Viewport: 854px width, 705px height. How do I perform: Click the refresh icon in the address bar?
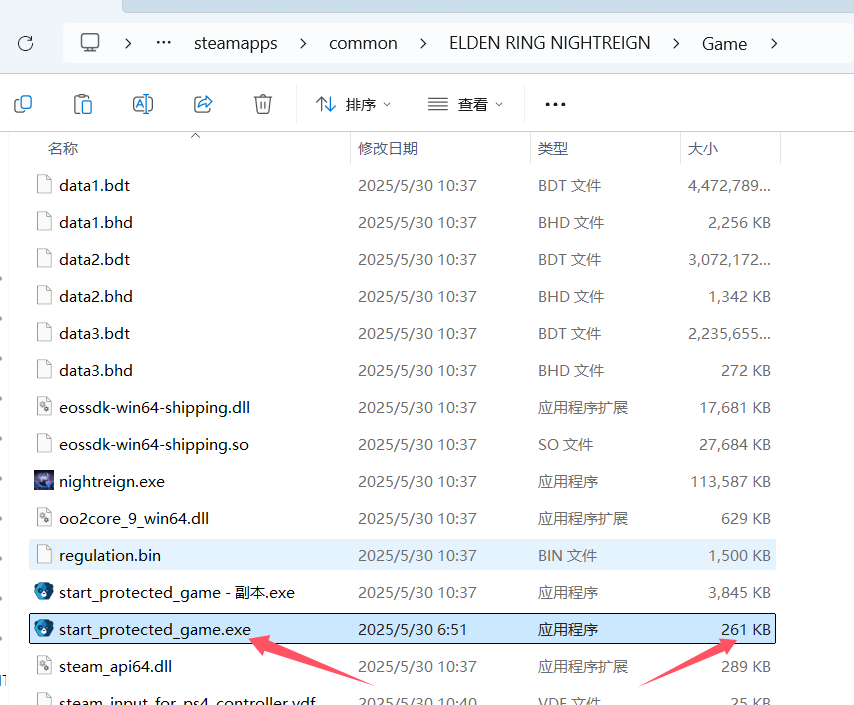[x=26, y=43]
